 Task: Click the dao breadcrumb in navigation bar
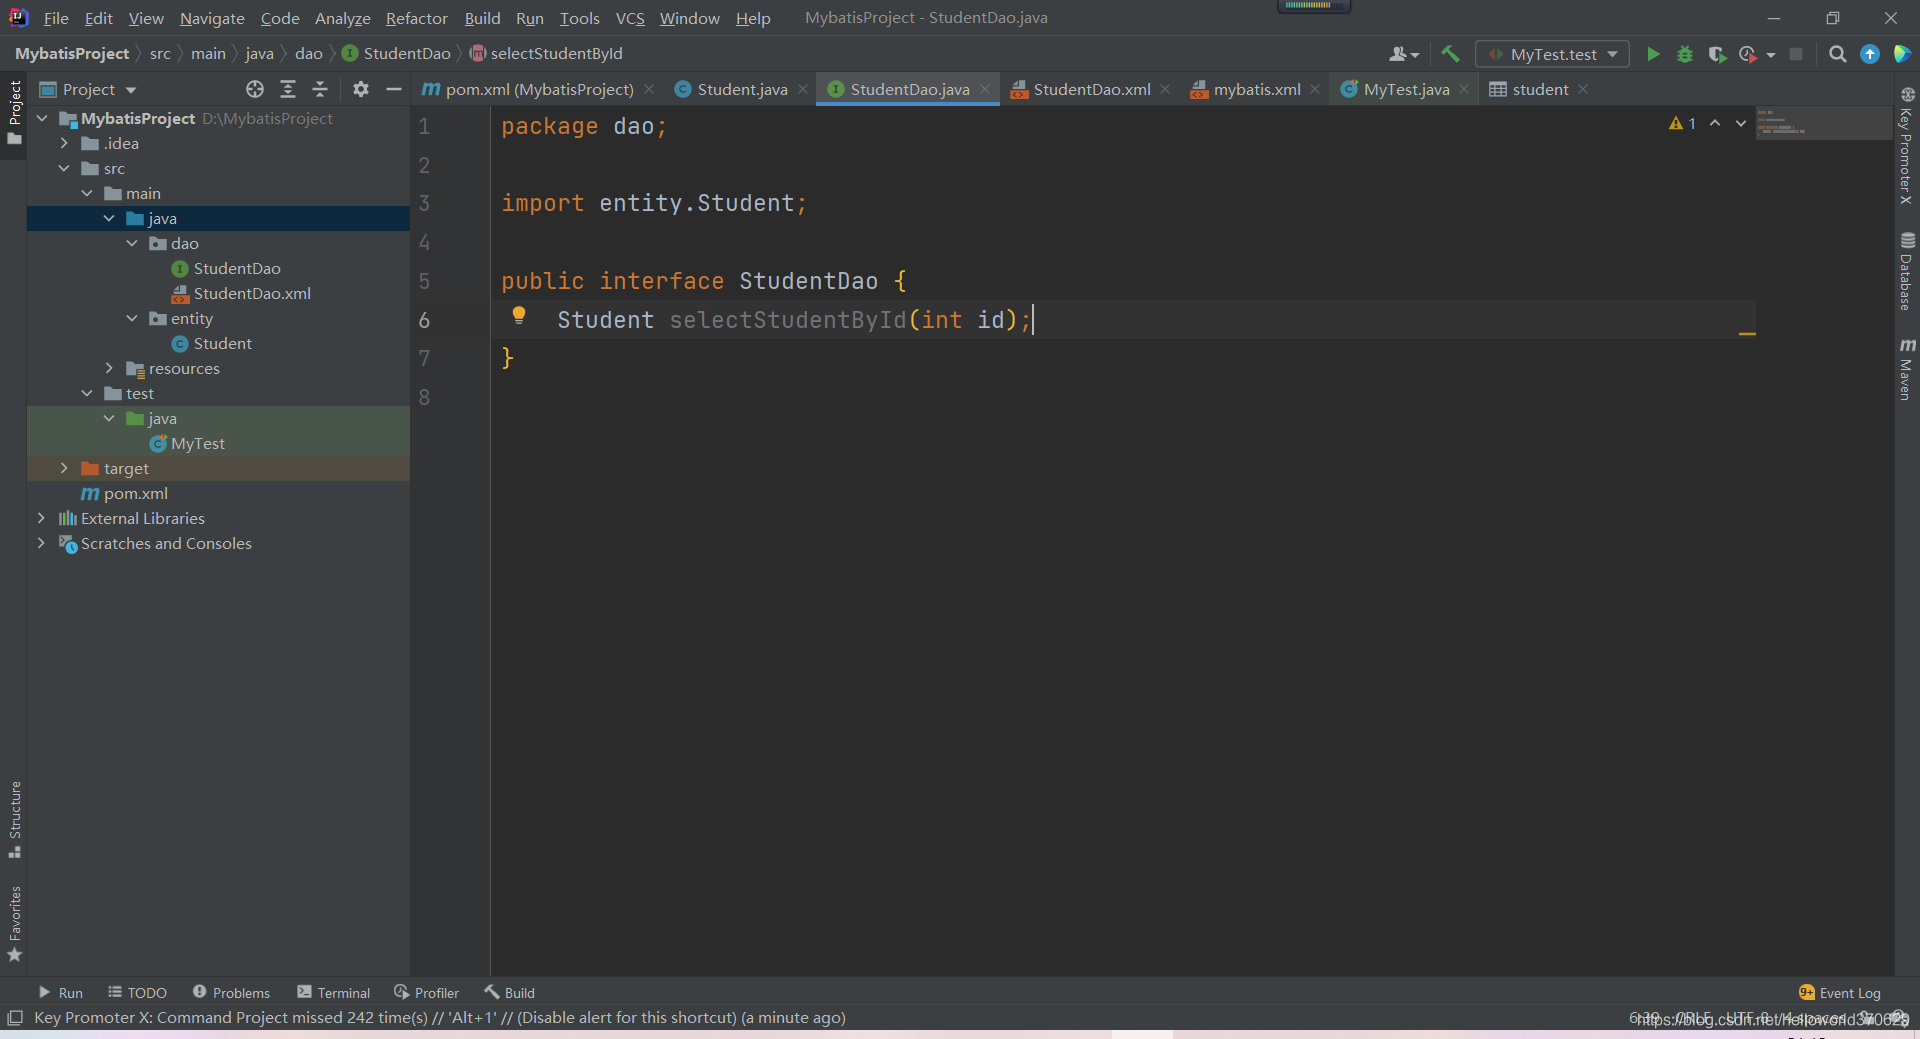tap(308, 54)
